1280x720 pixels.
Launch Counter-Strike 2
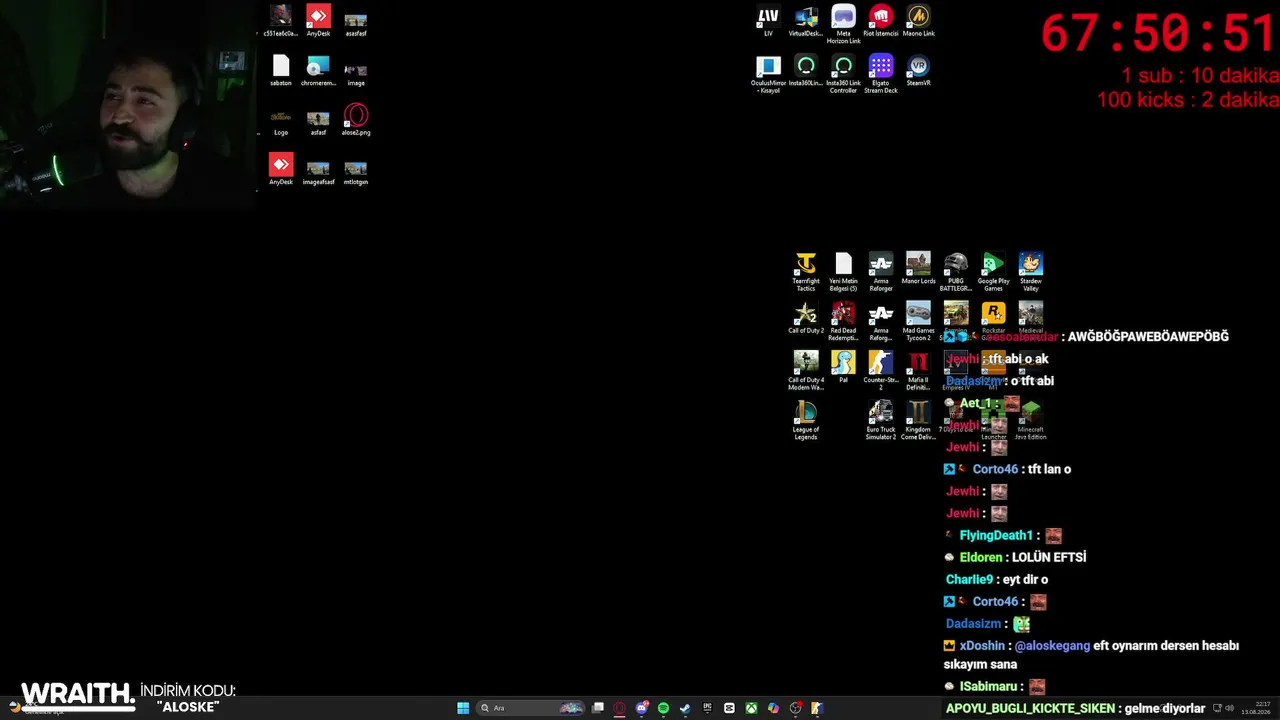pos(881,370)
